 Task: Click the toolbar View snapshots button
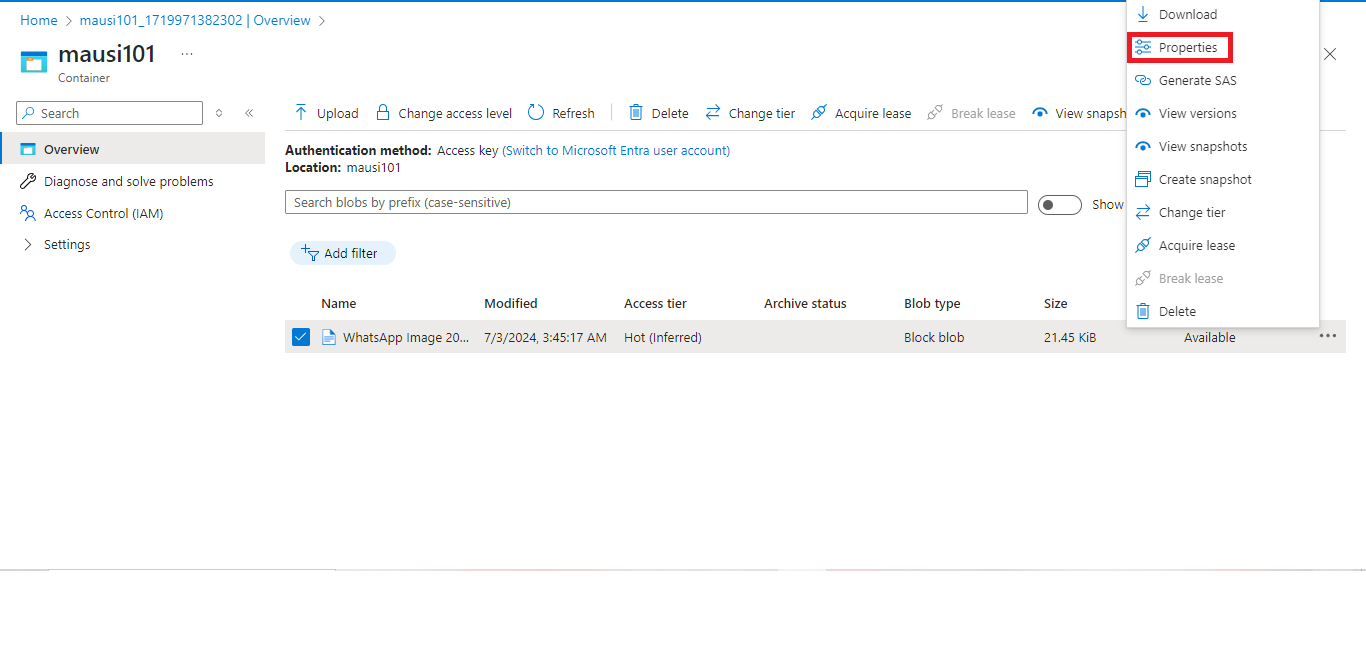click(1079, 113)
